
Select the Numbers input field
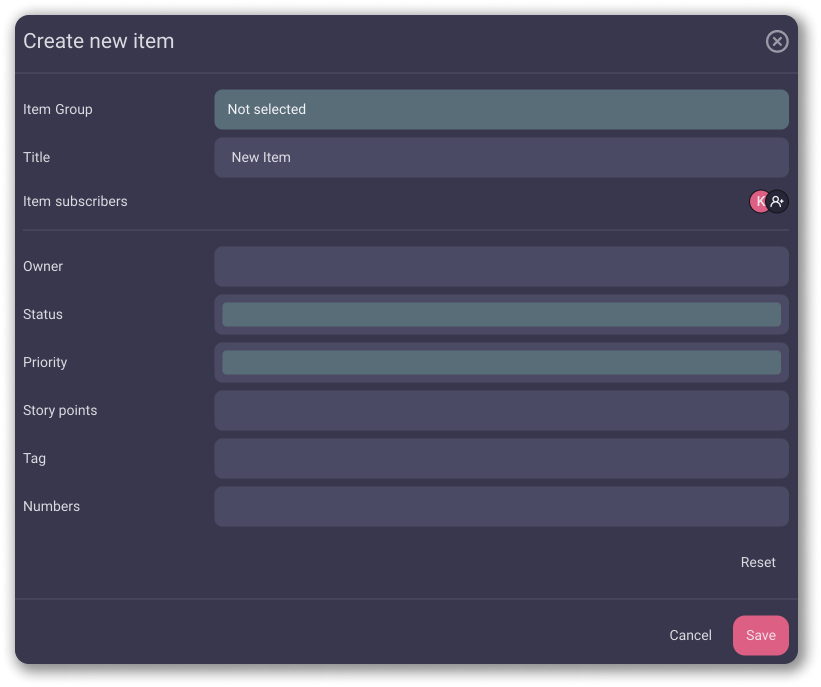[x=501, y=507]
